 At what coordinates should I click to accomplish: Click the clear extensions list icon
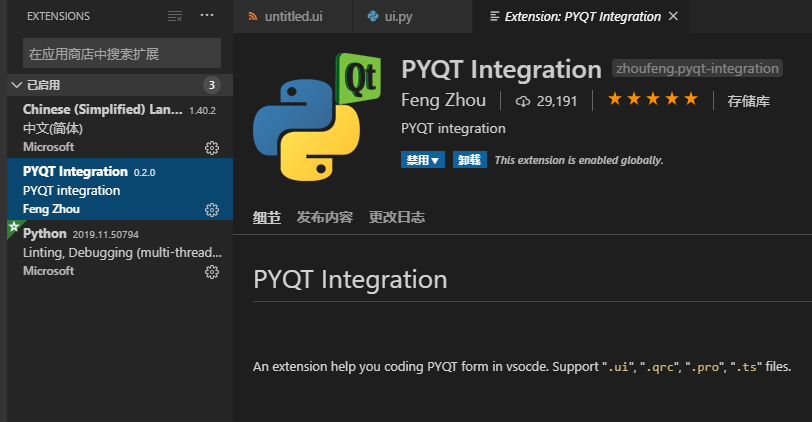coord(175,16)
